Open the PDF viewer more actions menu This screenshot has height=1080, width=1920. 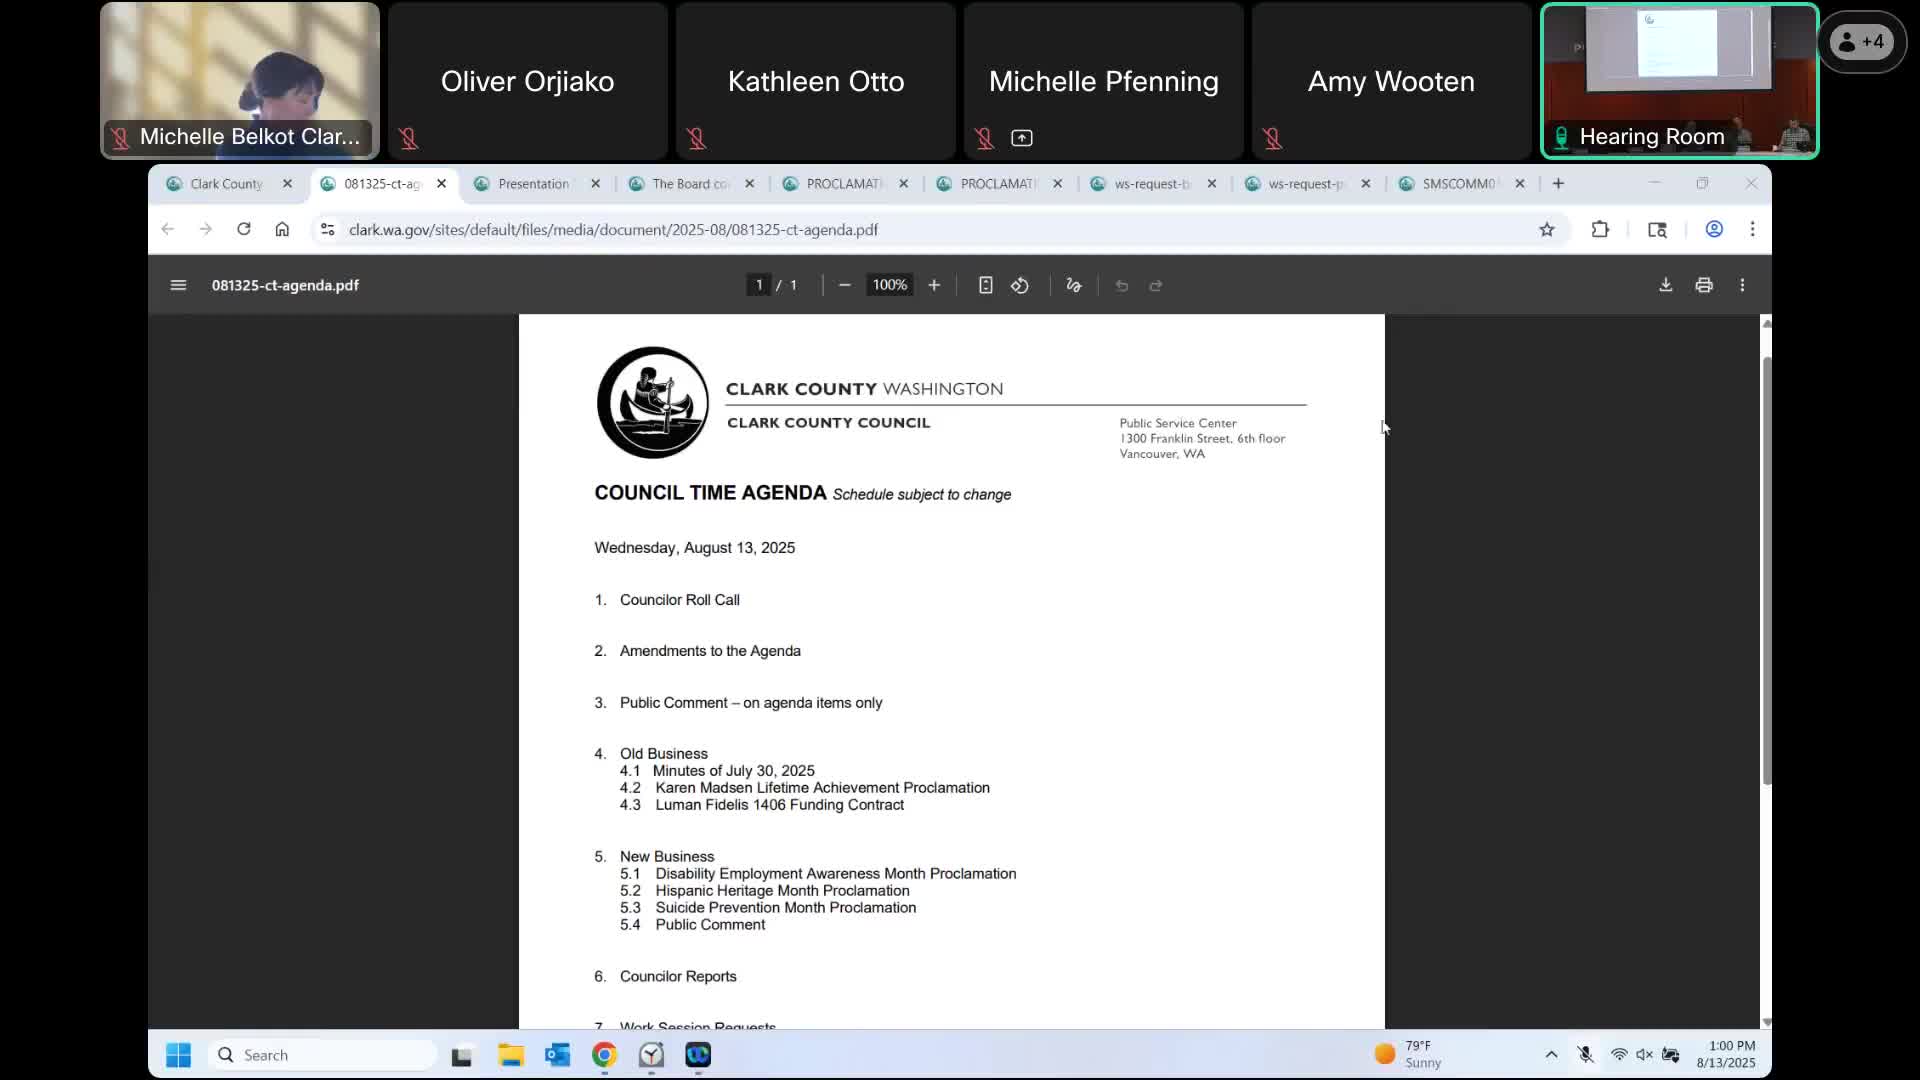point(1742,285)
